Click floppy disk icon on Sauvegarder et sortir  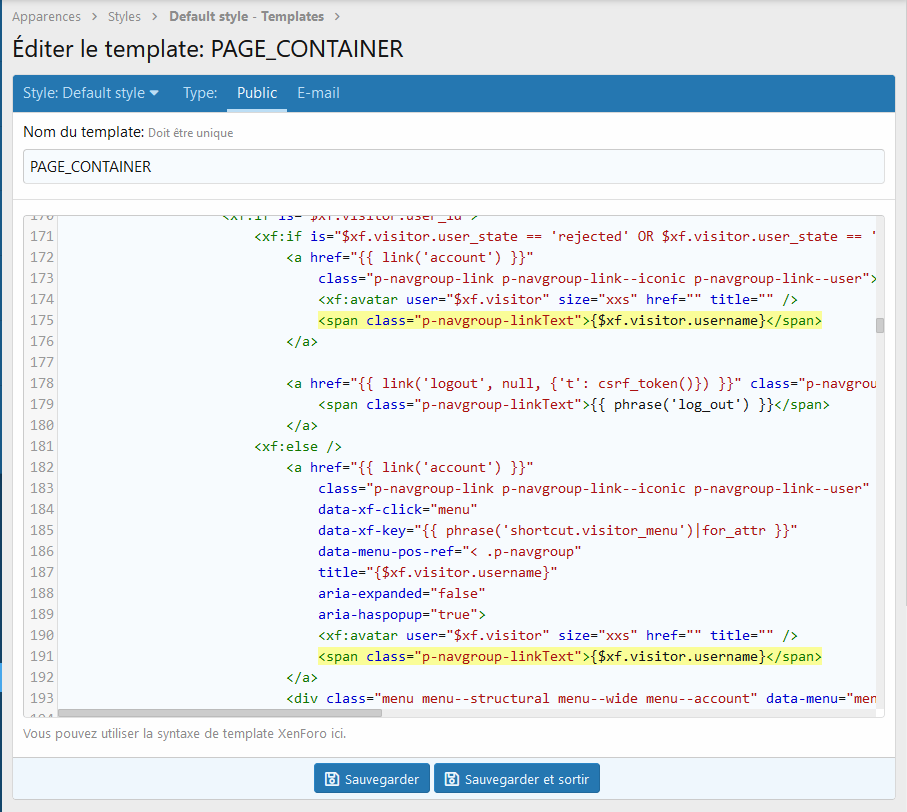coord(452,779)
